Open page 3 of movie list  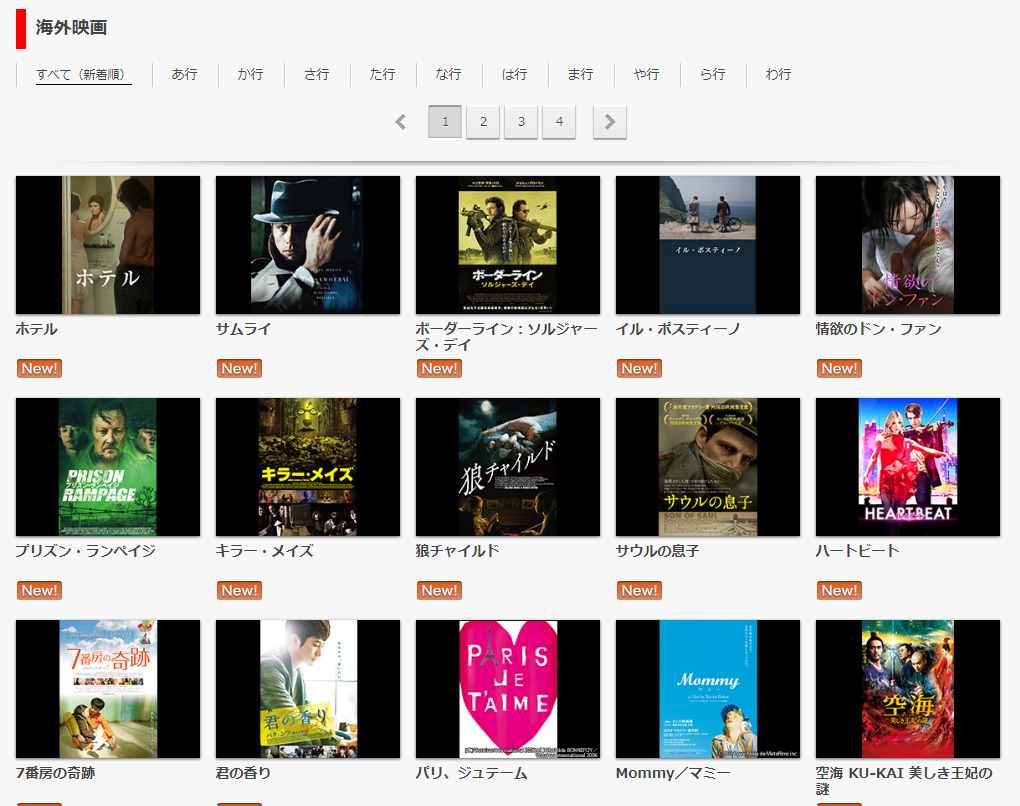(521, 122)
